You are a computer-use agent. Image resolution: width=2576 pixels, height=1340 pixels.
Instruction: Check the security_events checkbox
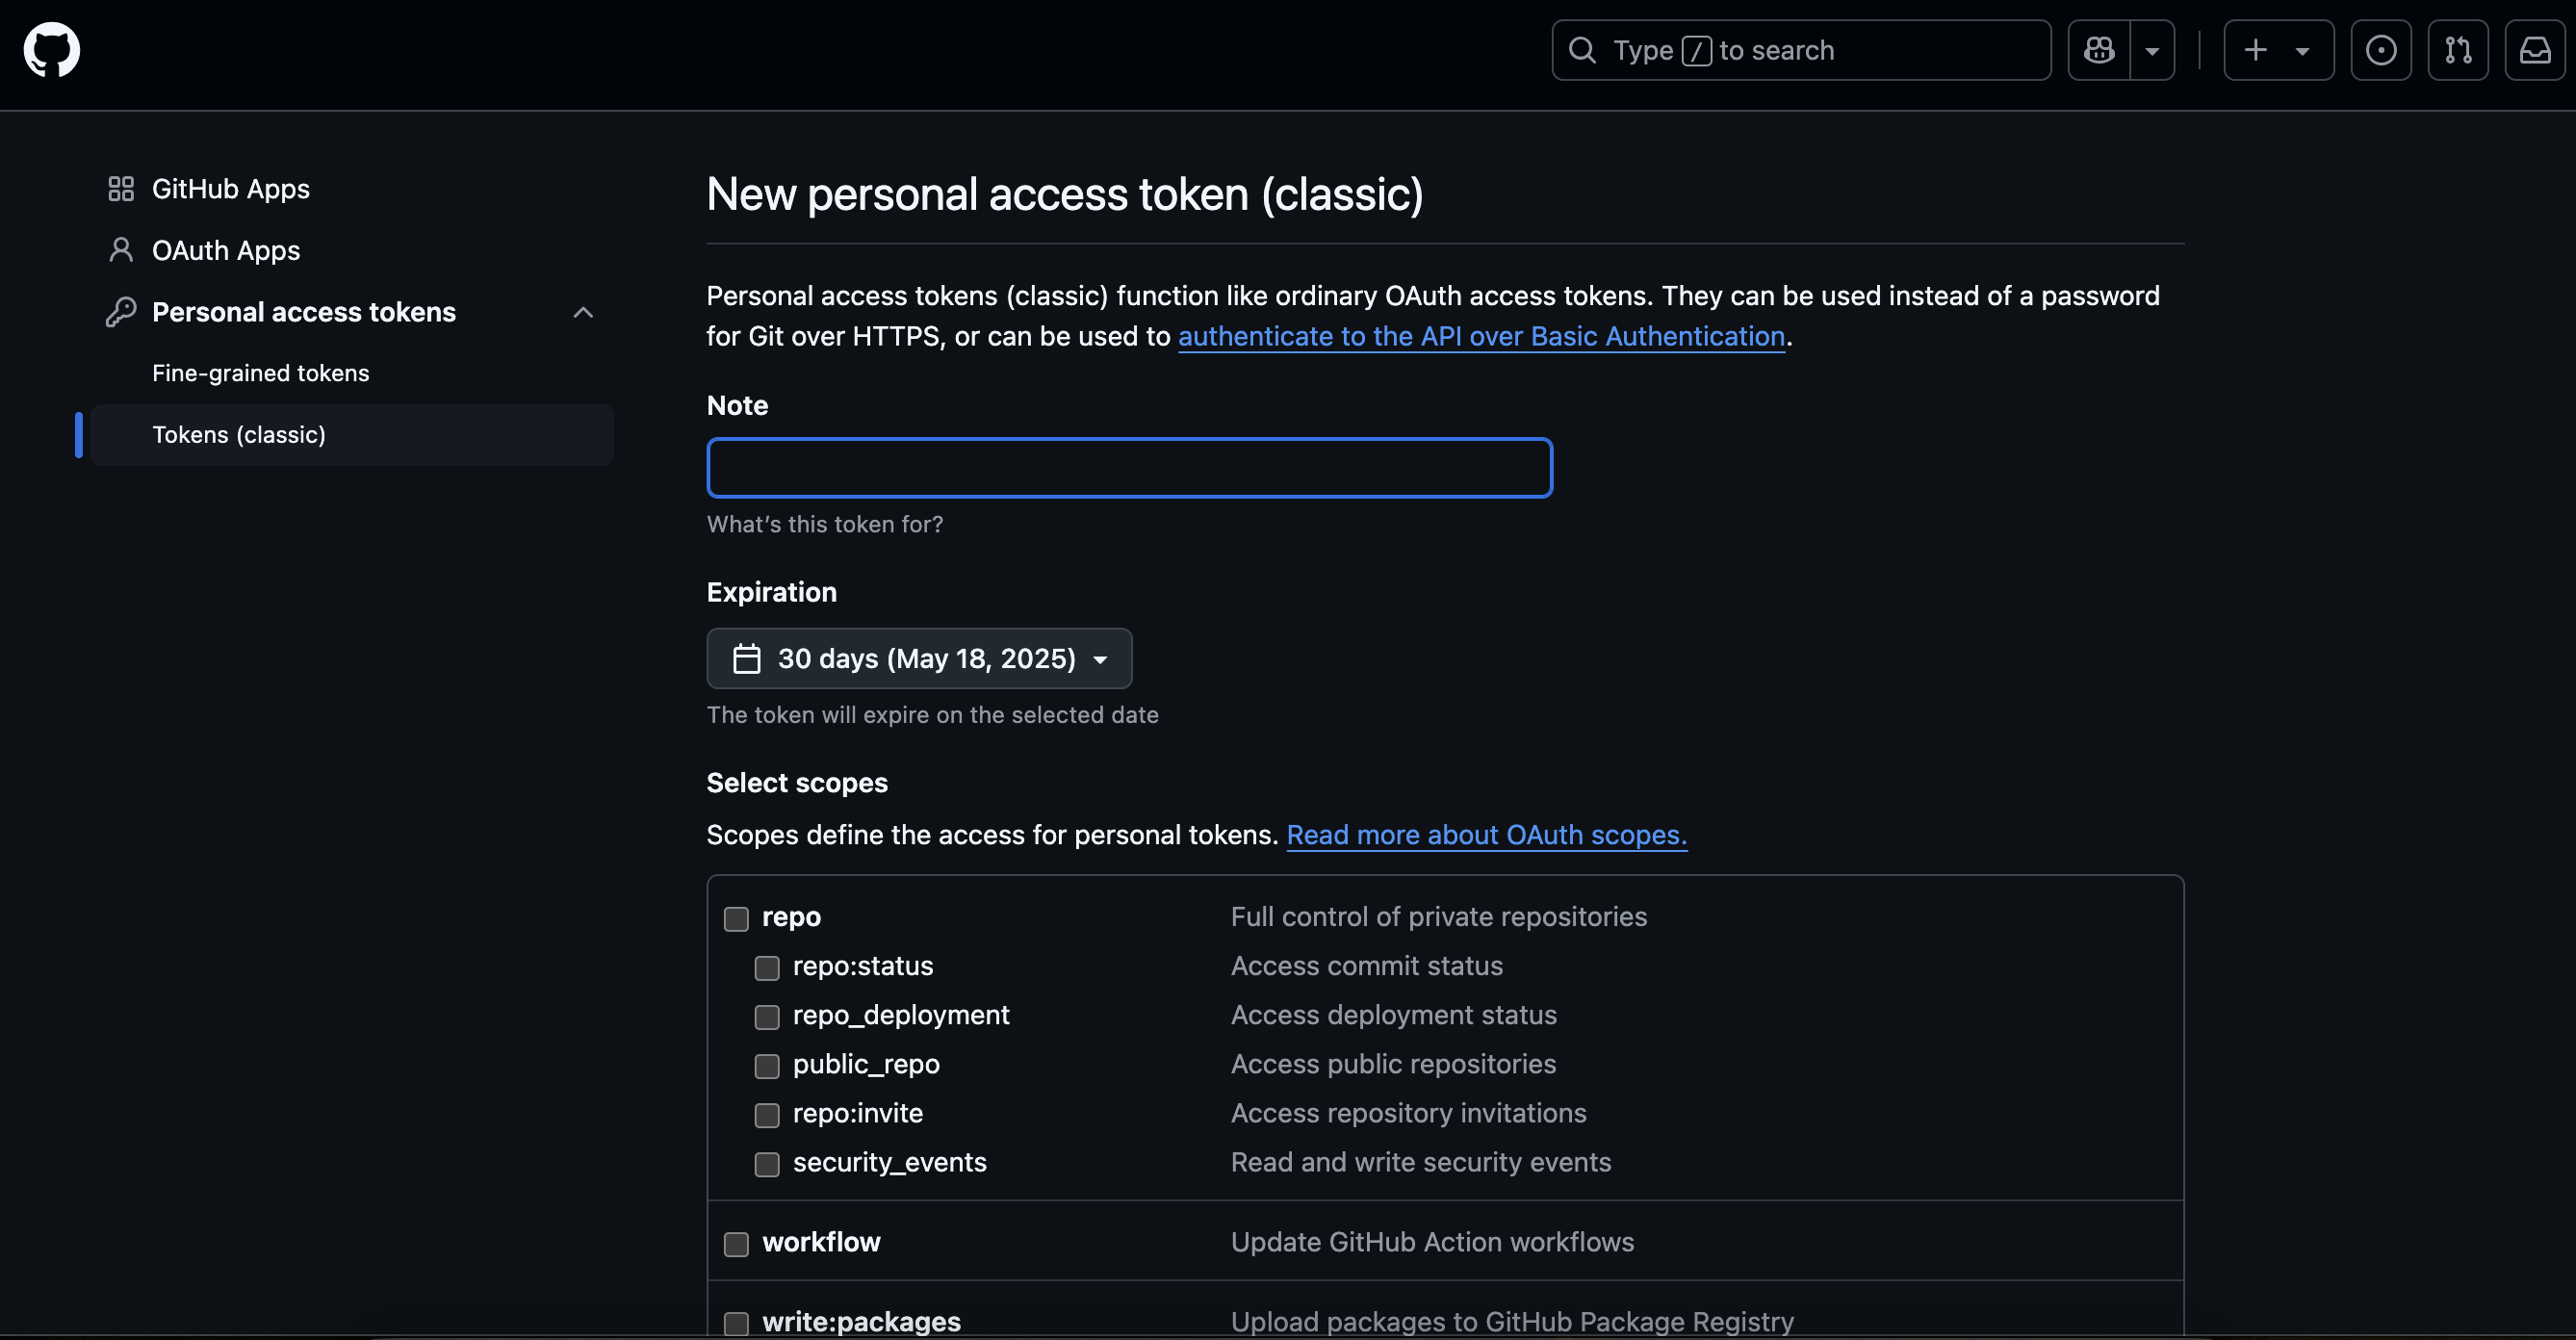767,1164
